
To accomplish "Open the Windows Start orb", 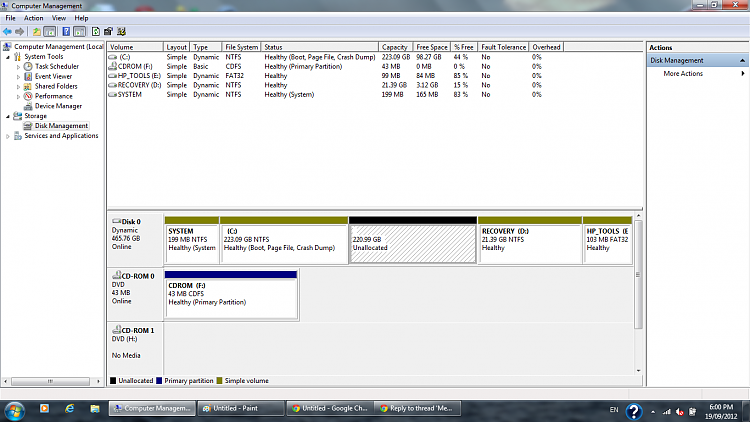I will (x=14, y=411).
